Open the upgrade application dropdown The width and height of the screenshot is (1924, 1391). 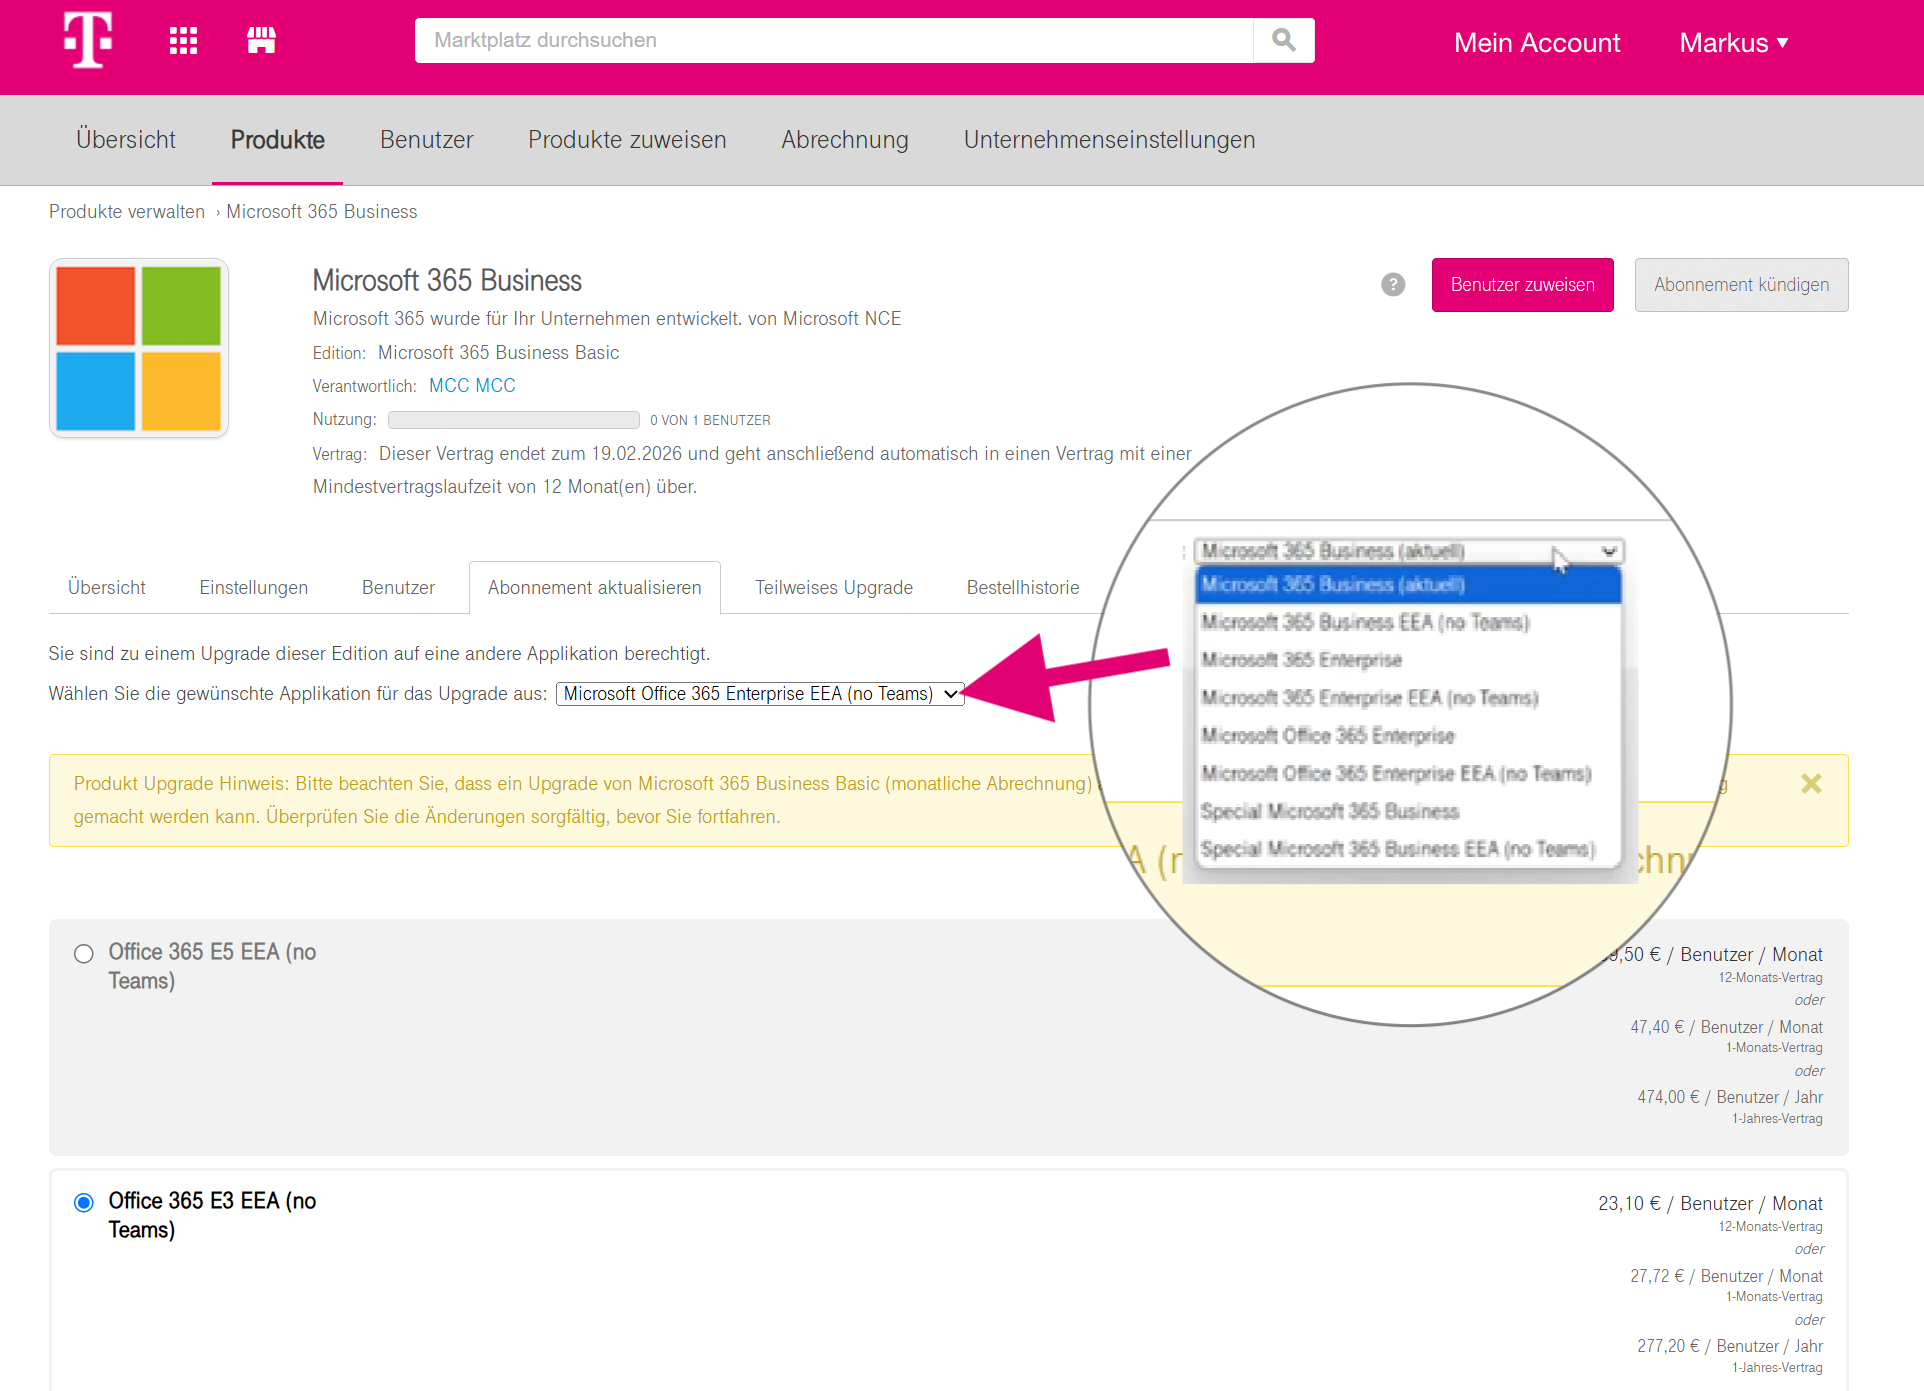(x=760, y=694)
